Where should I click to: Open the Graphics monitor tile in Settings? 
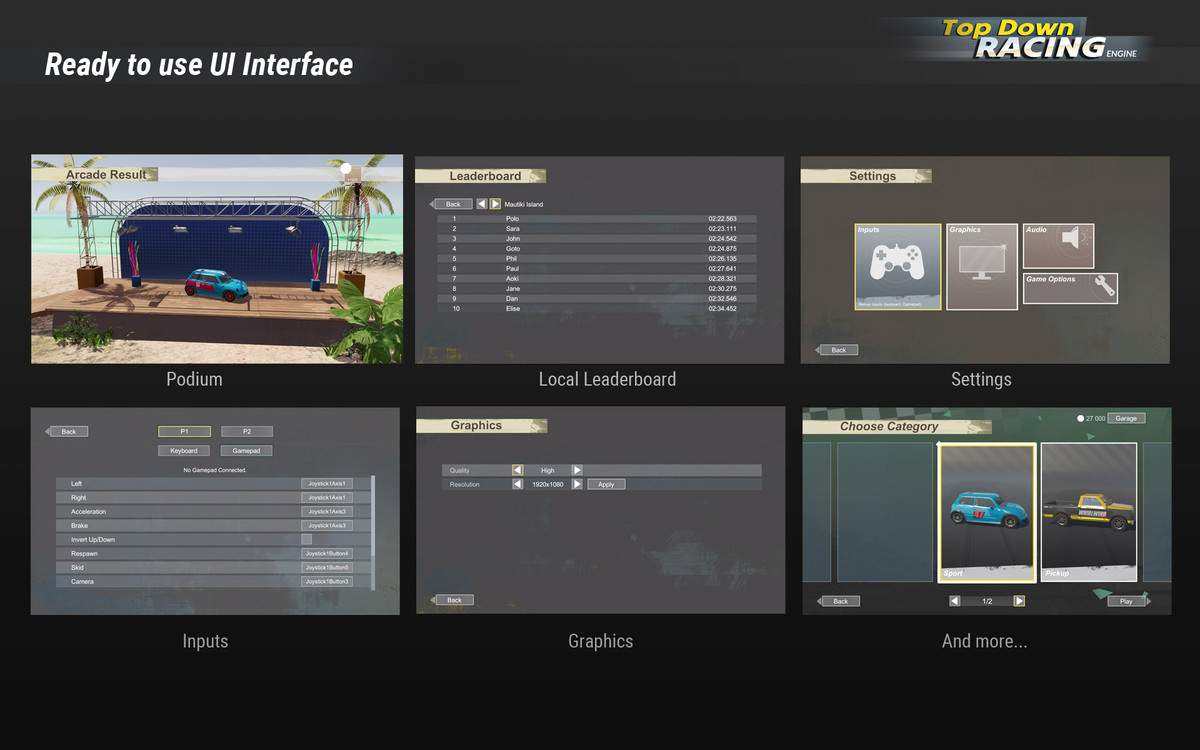click(x=981, y=266)
